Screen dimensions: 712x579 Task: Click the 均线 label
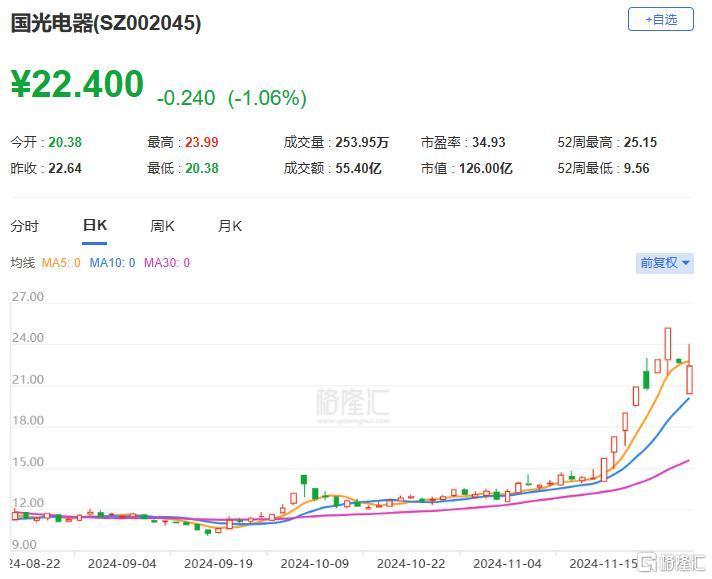(x=23, y=262)
